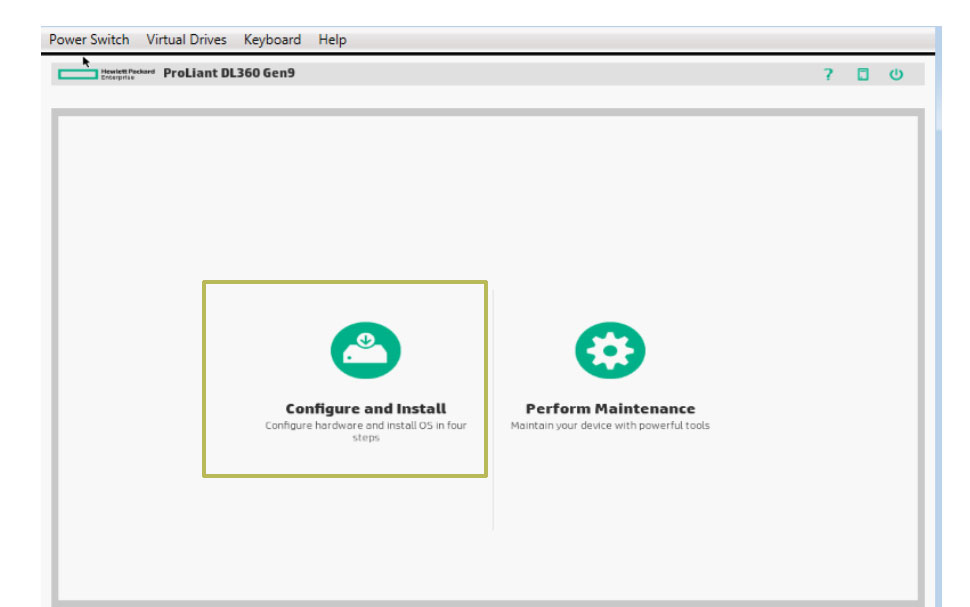Click the green circle behind the download arrow
The width and height of the screenshot is (970, 607).
(x=366, y=348)
